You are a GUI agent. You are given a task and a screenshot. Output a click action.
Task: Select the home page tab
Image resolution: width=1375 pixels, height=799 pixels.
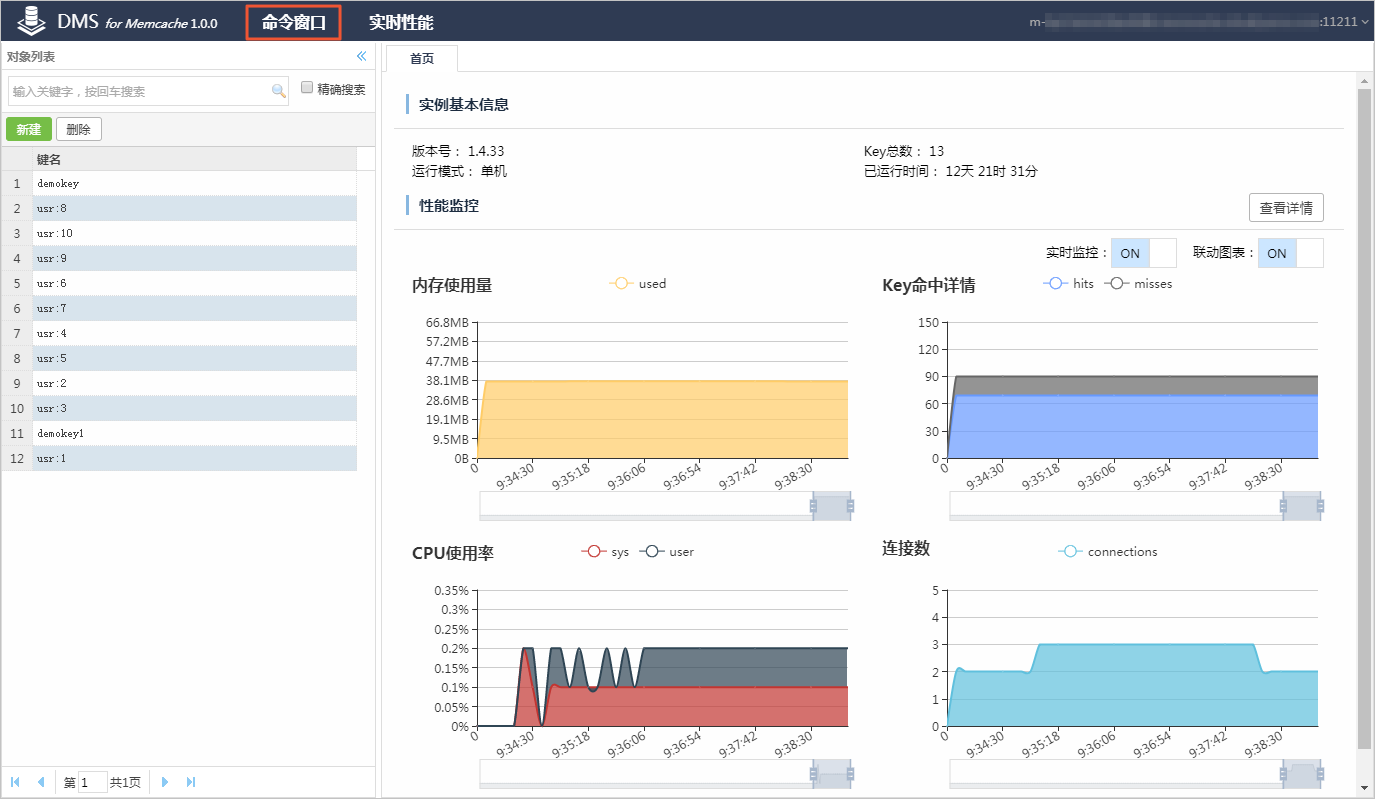pyautogui.click(x=422, y=58)
